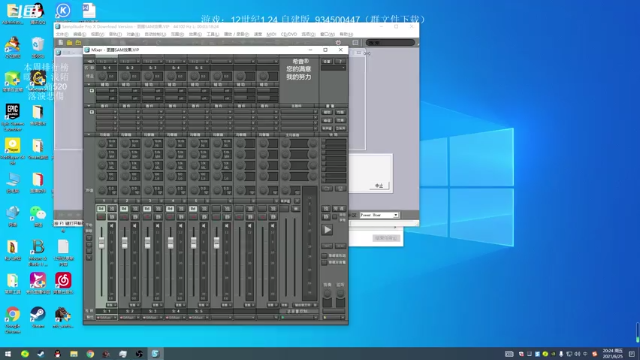Screen dimensions: 640x360
Task: Tick the upper checkbox below the mixer play button
Action: (324, 256)
